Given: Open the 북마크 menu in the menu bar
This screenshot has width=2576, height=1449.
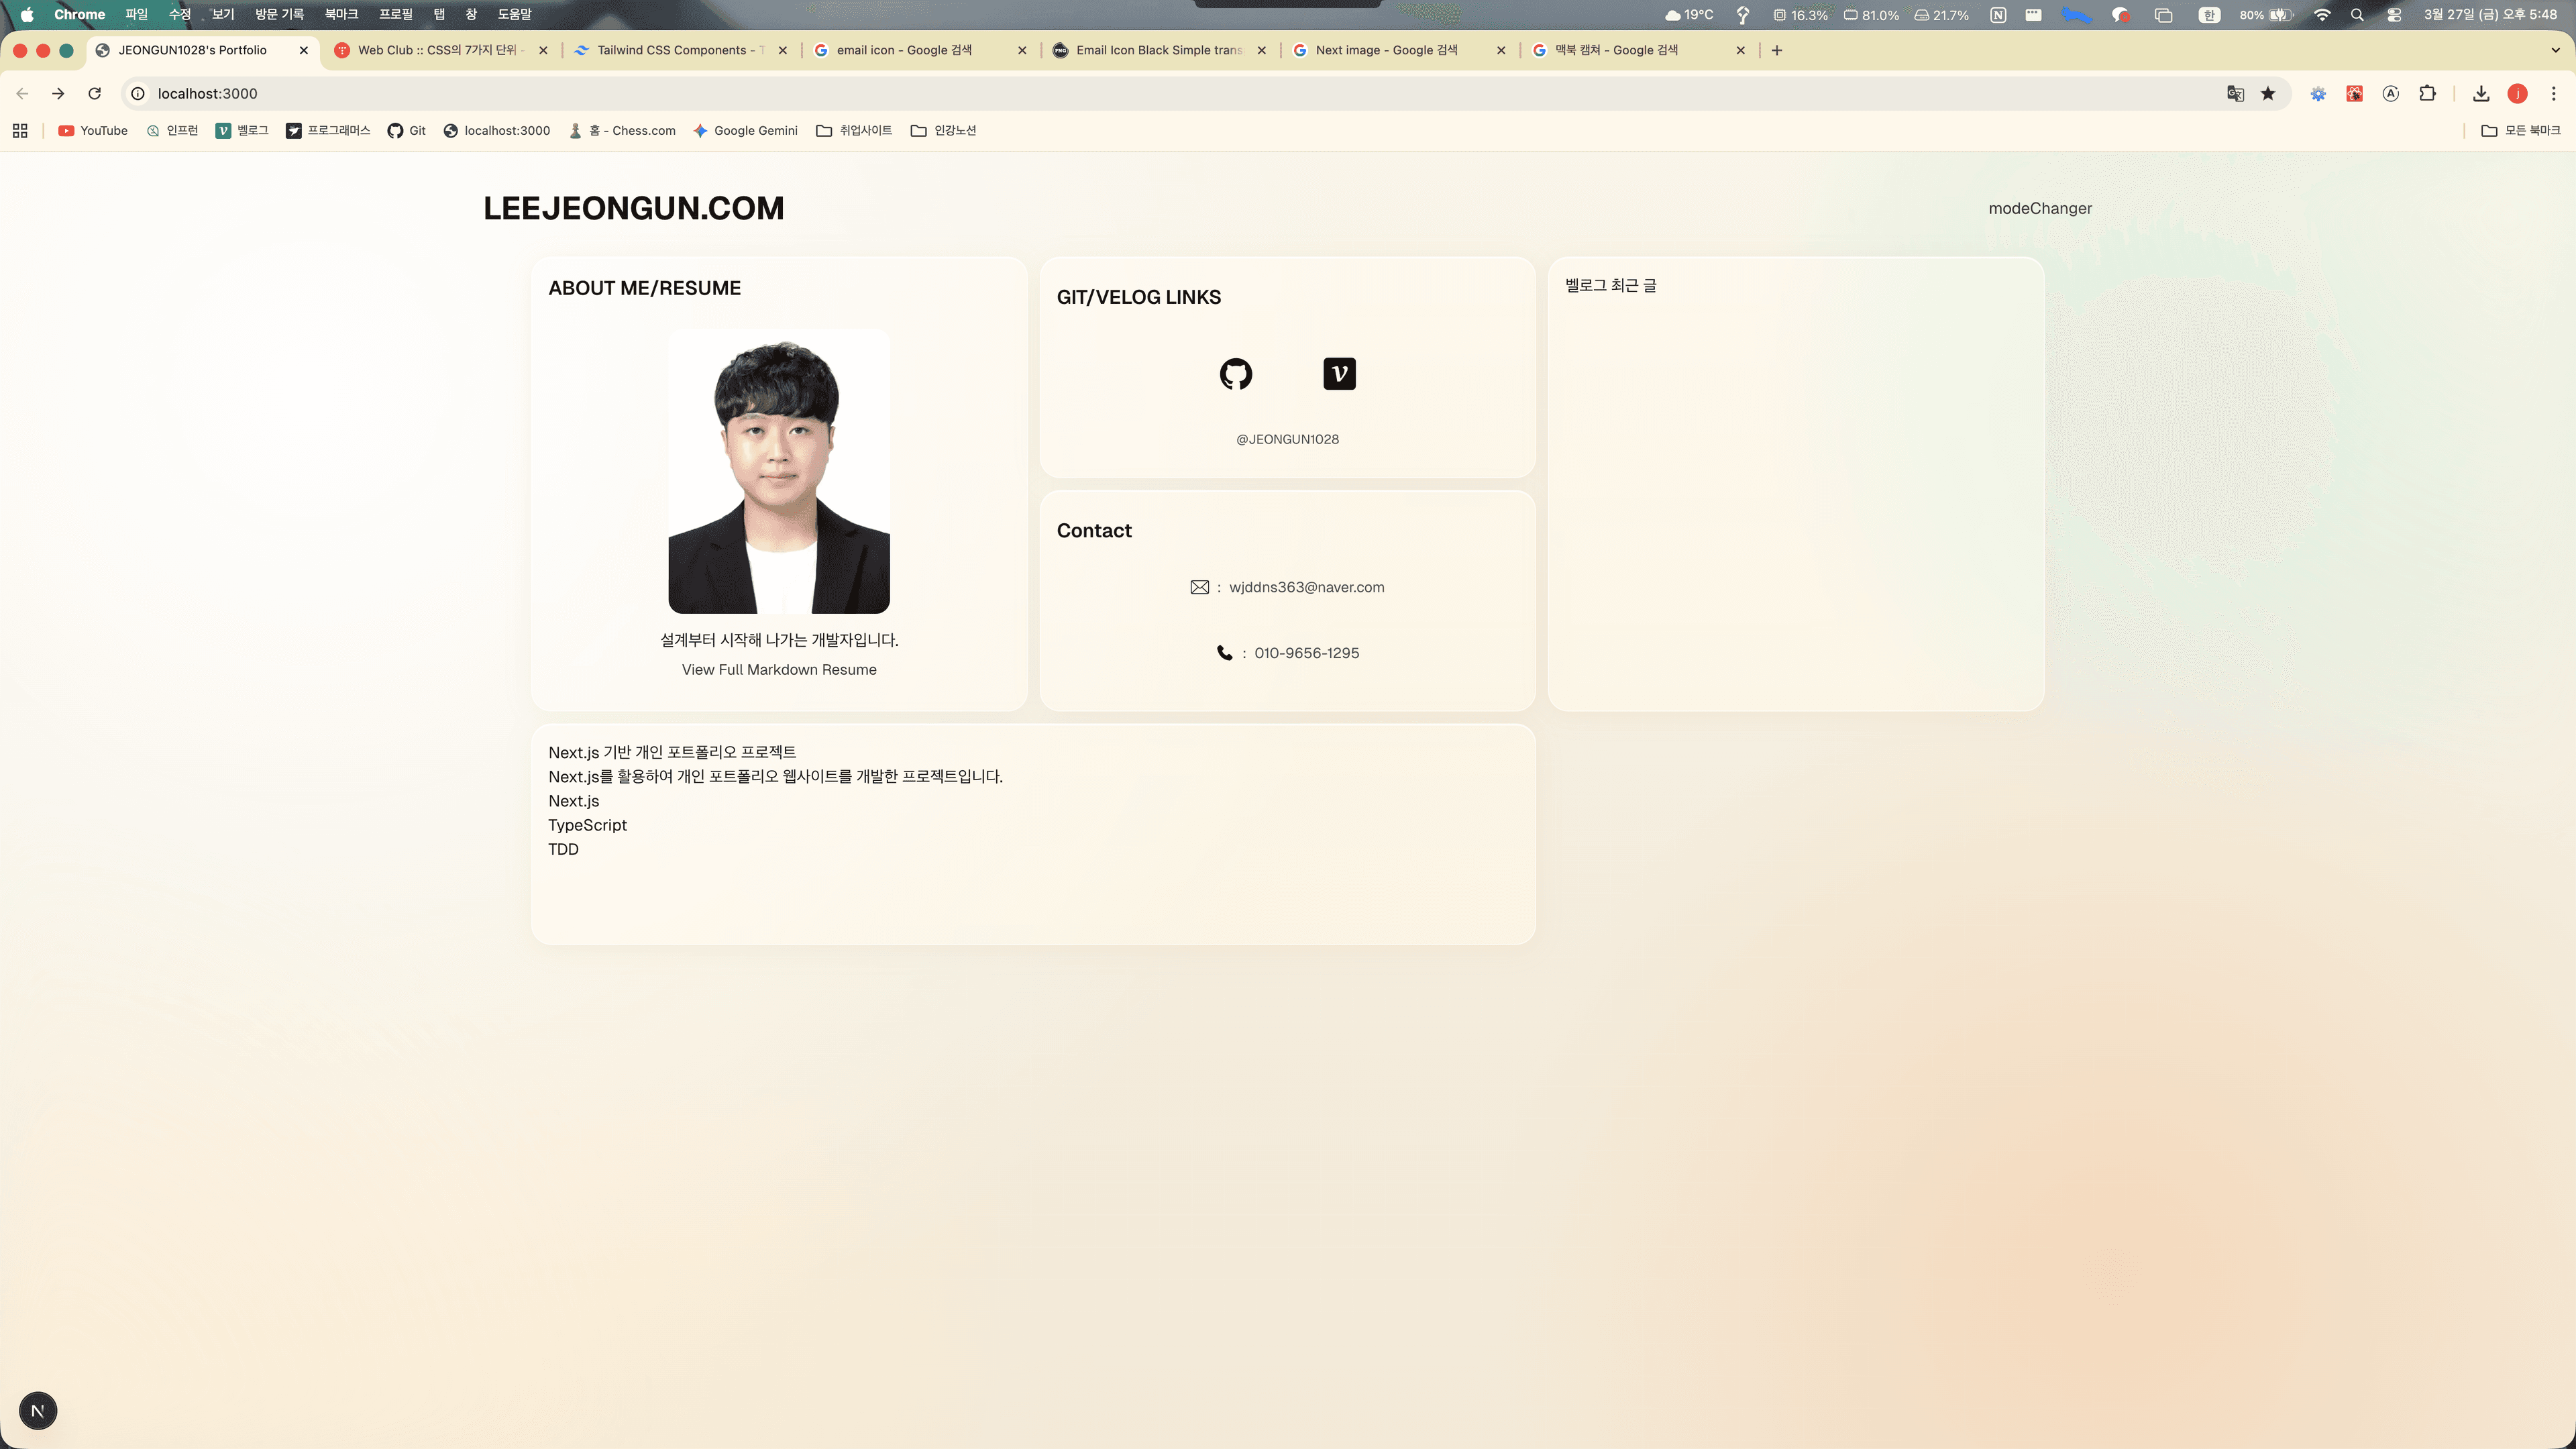Looking at the screenshot, I should 342,14.
